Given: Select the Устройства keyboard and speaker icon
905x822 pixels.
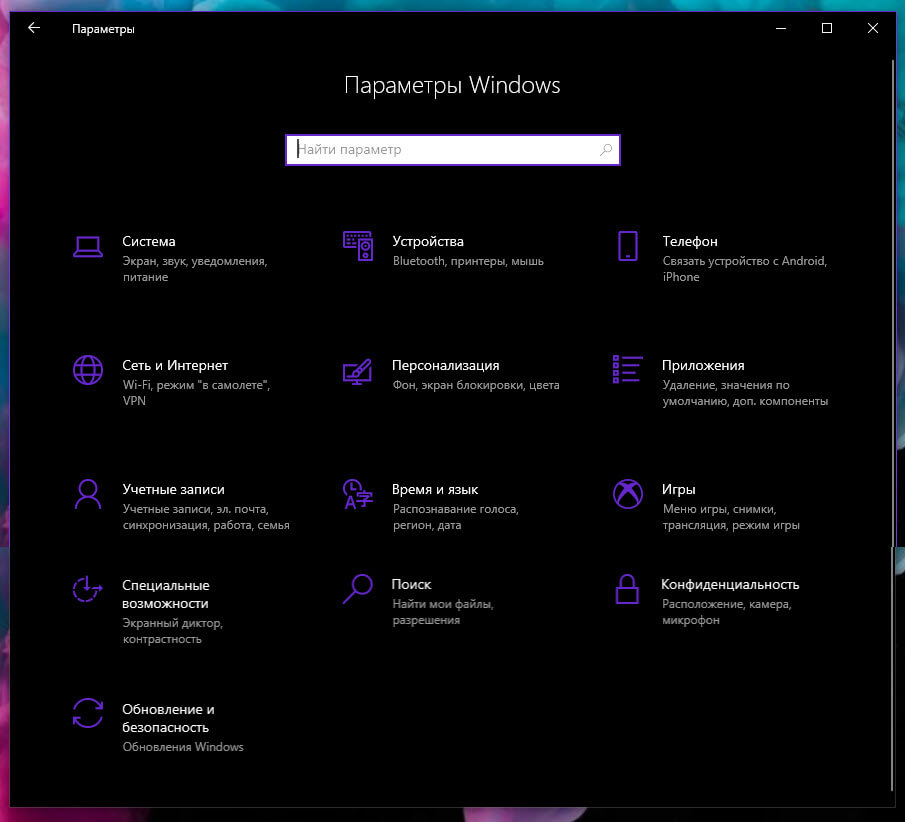Looking at the screenshot, I should coord(358,246).
